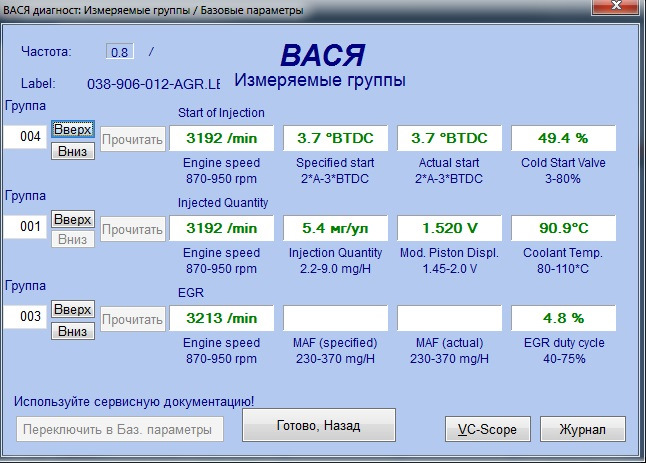Open VC-Scope
This screenshot has height=463, width=646.
pyautogui.click(x=488, y=429)
